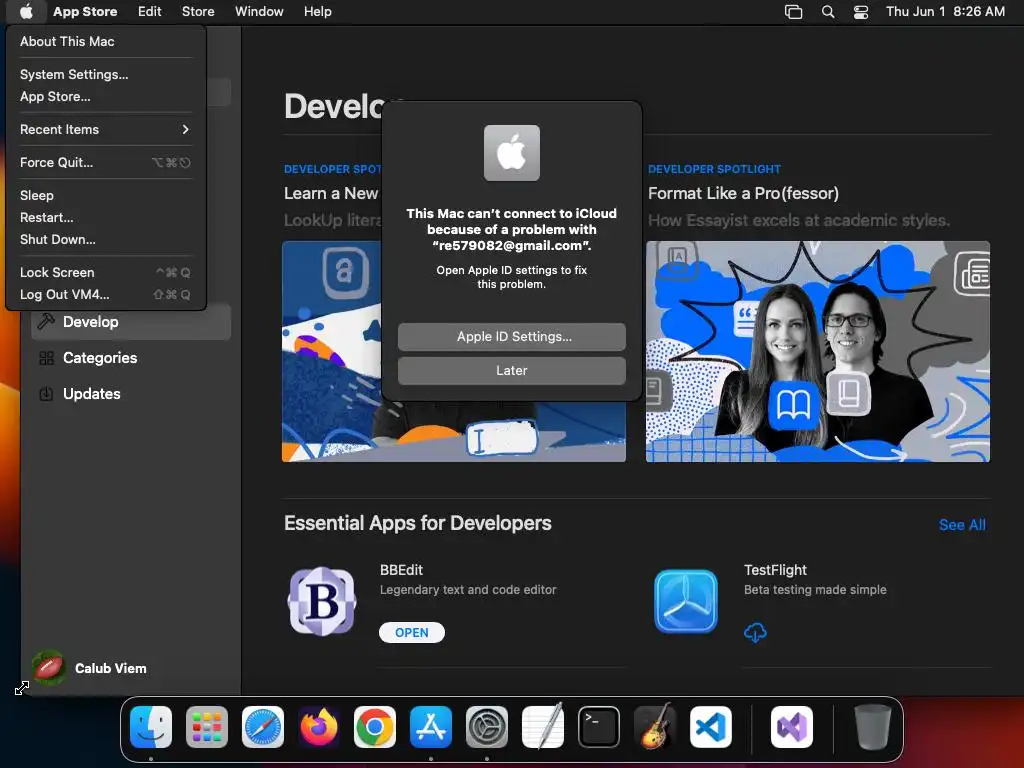Open Control Center in menu bar

[x=861, y=12]
